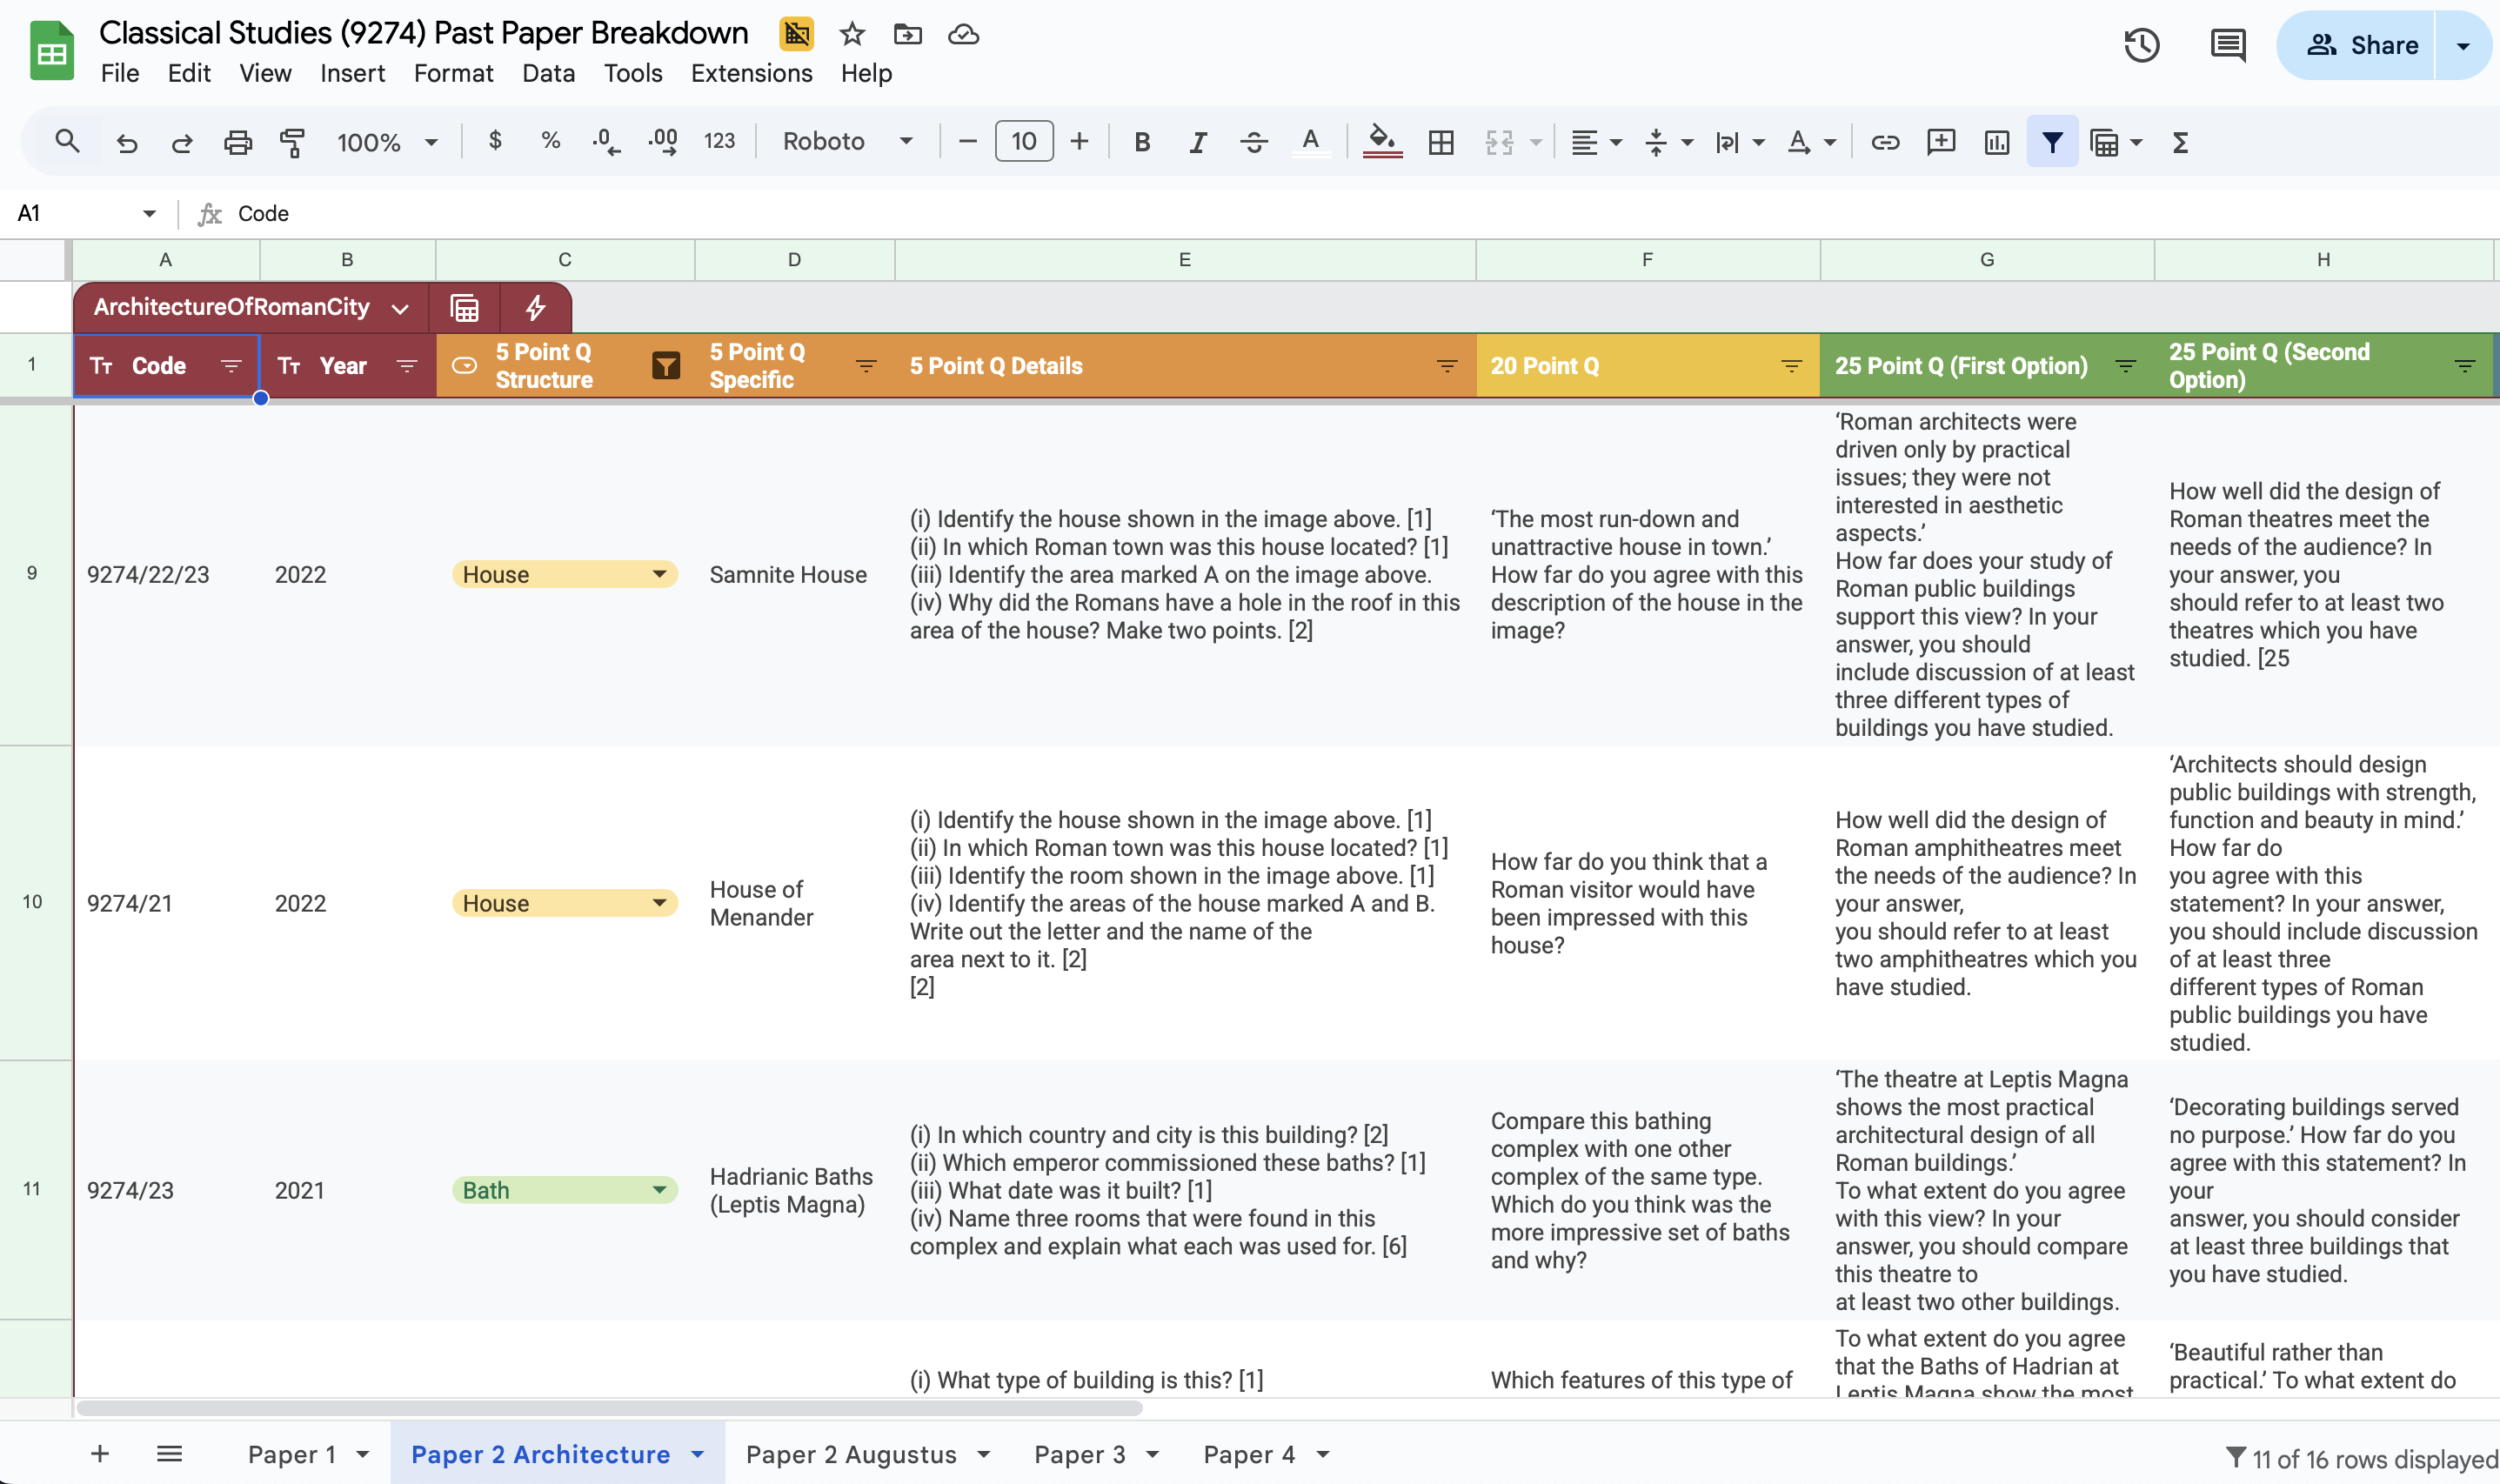Click the insert link icon
The height and width of the screenshot is (1484, 2500).
(x=1885, y=142)
